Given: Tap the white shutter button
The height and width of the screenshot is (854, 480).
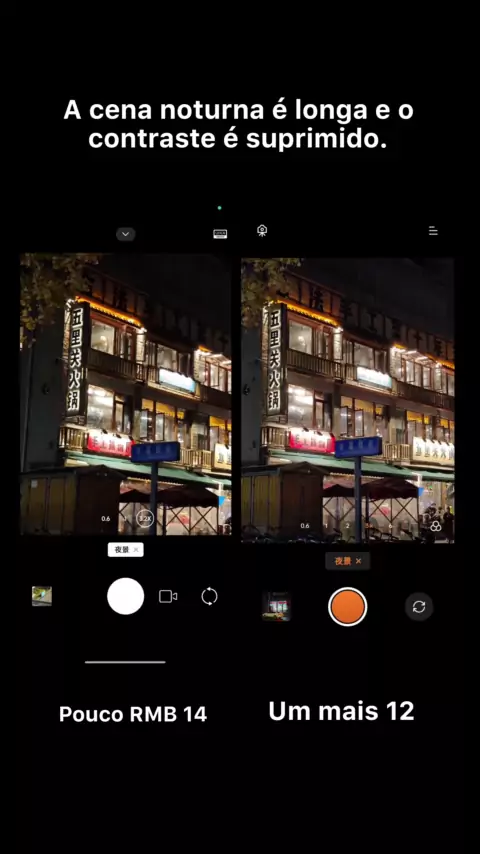Looking at the screenshot, I should tap(125, 596).
